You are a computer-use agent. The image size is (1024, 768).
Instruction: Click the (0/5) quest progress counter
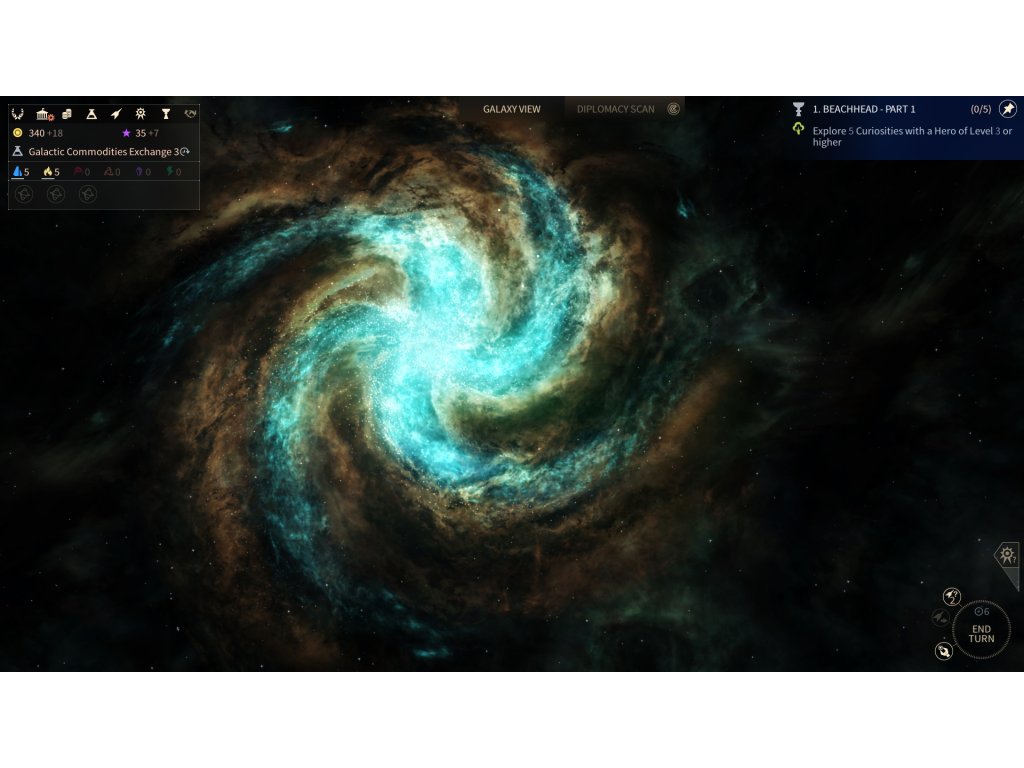tap(981, 109)
